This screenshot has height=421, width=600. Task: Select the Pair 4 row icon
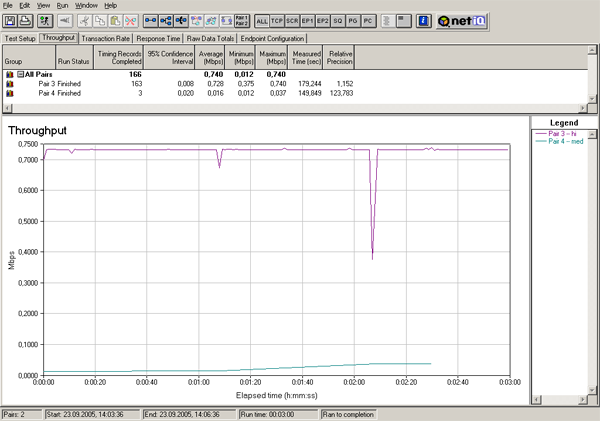coord(10,93)
